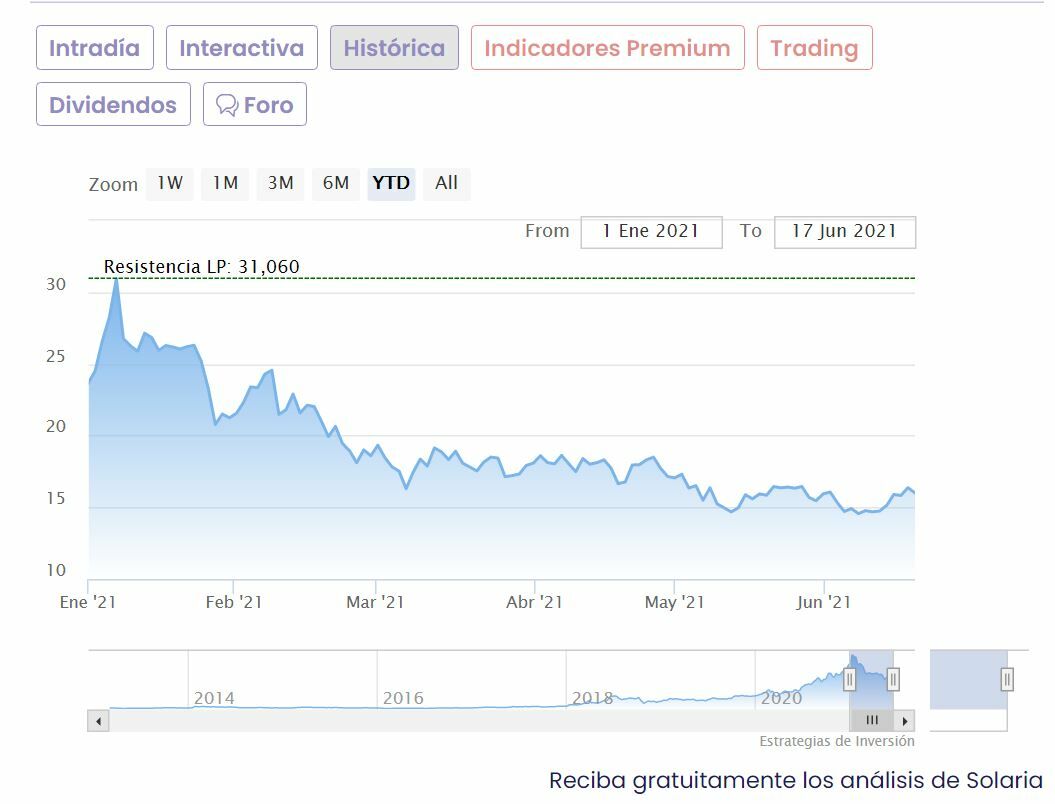The width and height of the screenshot is (1055, 804).
Task: Select the 1M zoom range
Action: click(225, 183)
